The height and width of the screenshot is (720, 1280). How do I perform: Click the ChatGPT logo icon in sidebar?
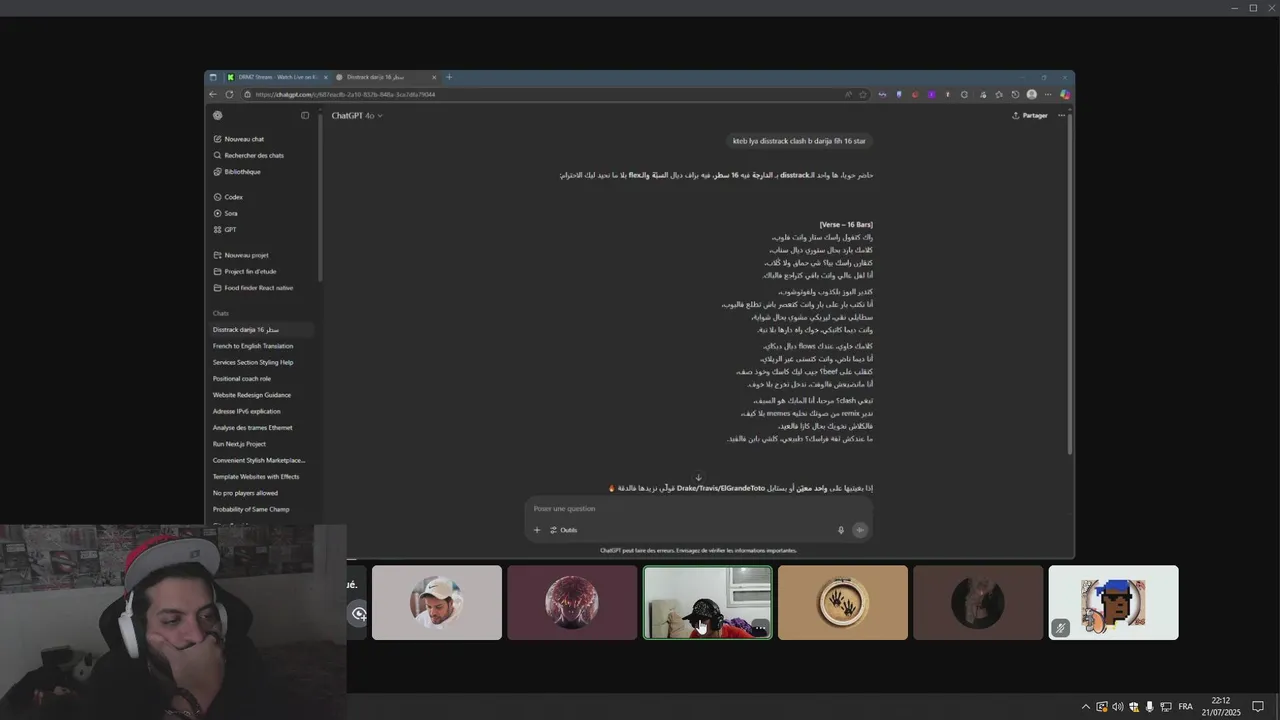pyautogui.click(x=218, y=115)
